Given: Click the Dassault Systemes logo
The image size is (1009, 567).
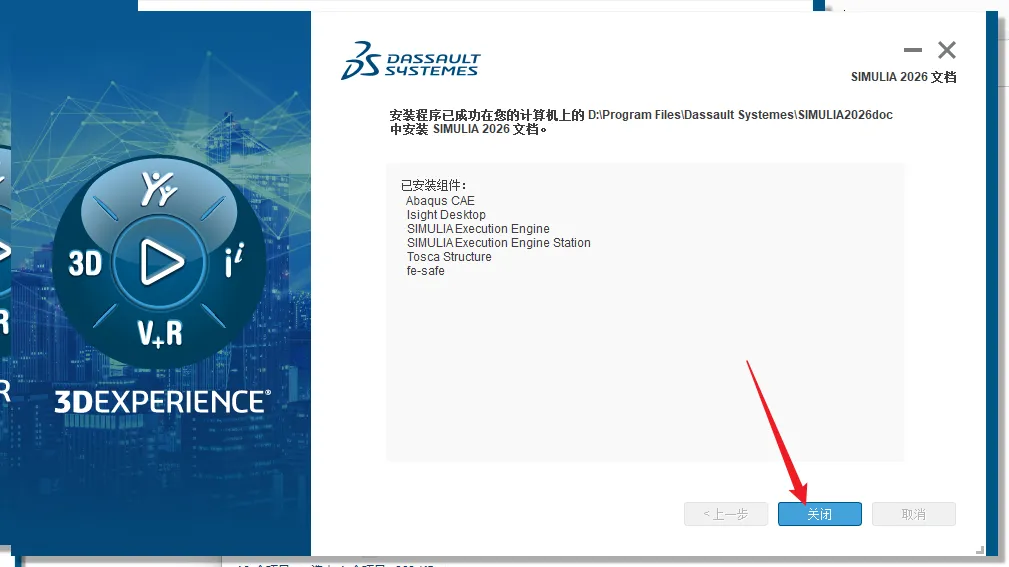Looking at the screenshot, I should click(x=411, y=60).
